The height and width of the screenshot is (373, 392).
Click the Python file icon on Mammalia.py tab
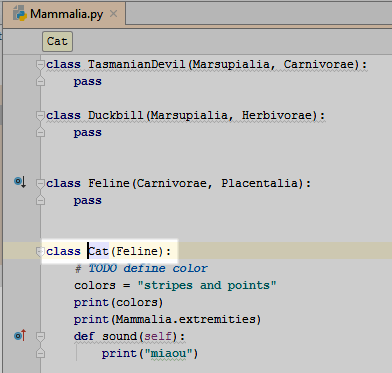[20, 14]
